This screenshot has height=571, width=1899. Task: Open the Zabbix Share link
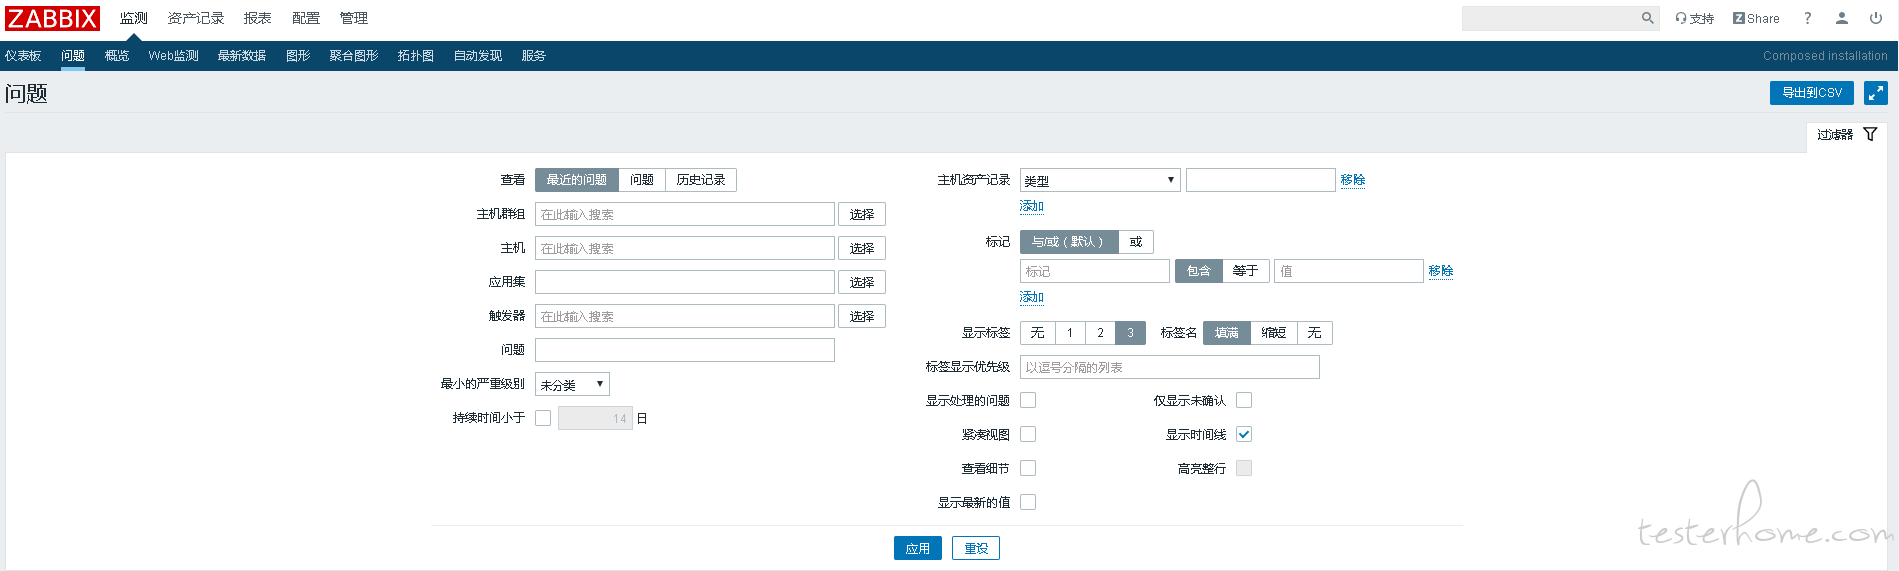click(1756, 18)
